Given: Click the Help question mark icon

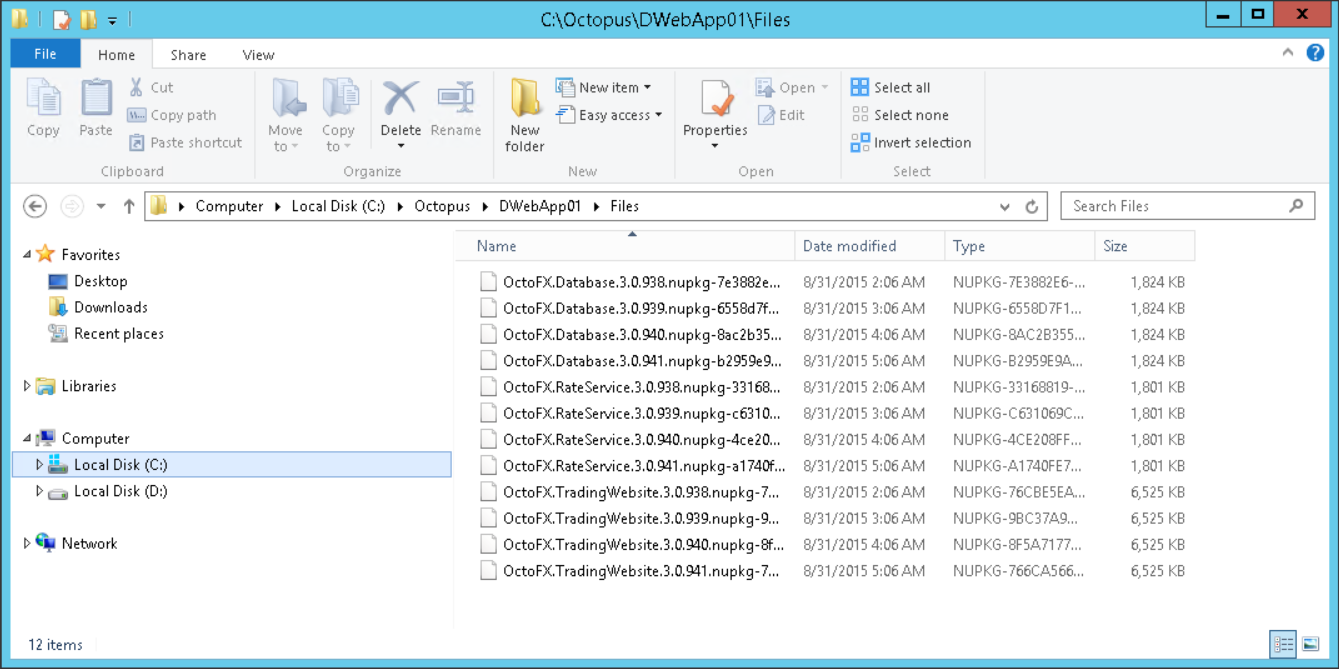Looking at the screenshot, I should [1315, 54].
